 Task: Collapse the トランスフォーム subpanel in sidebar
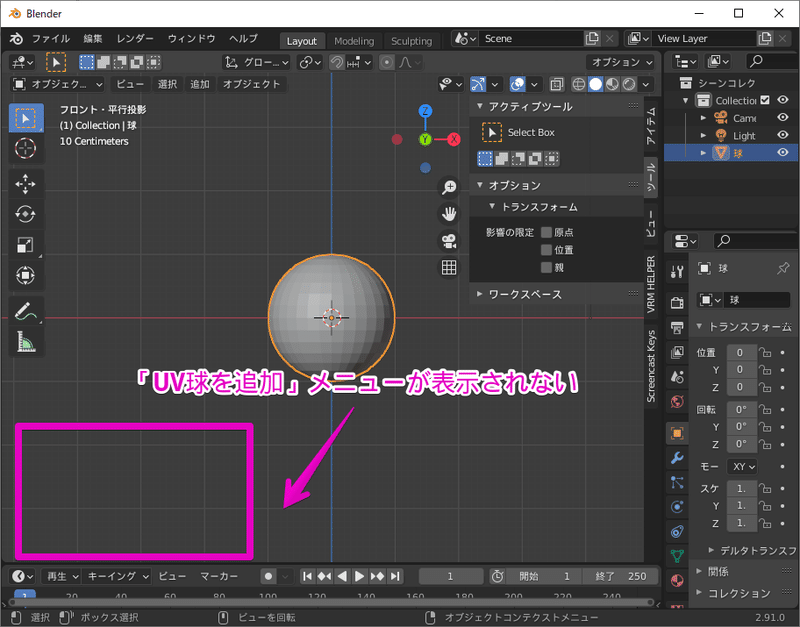(x=534, y=207)
